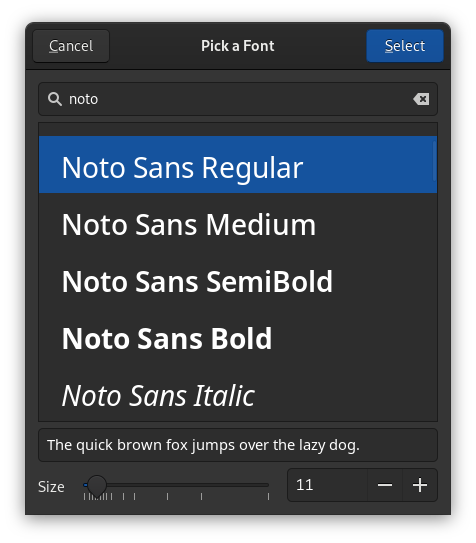Focus the font search field containing noto
Viewport: 476px width, 543px height.
click(238, 99)
